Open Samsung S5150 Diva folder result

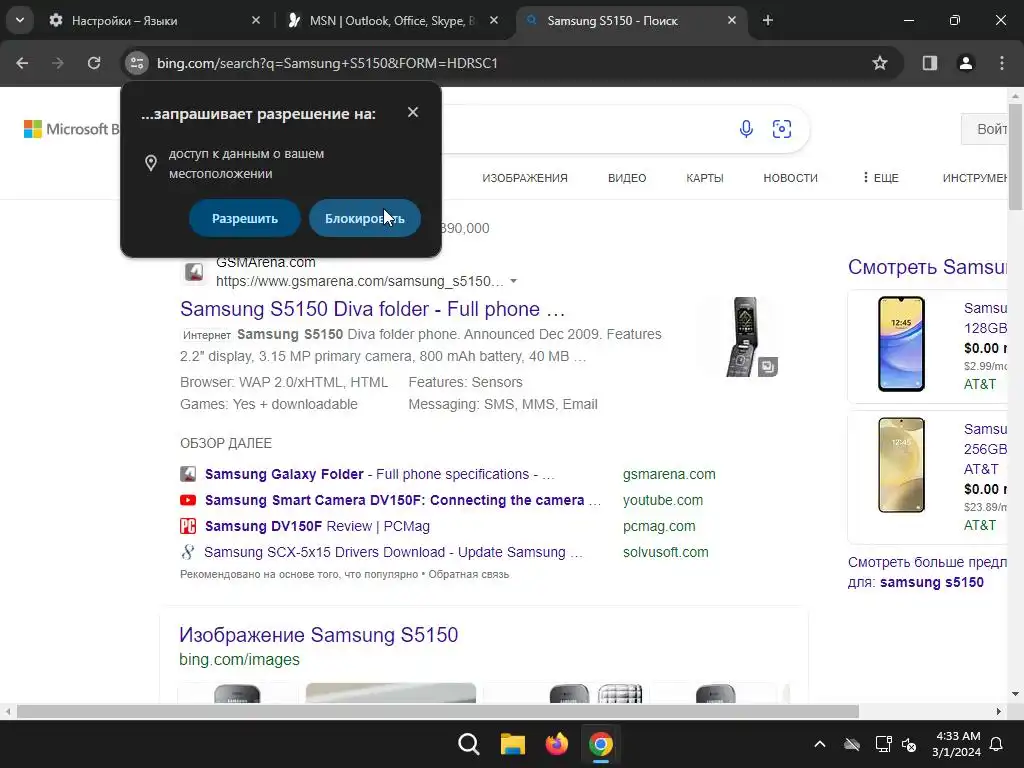point(372,308)
